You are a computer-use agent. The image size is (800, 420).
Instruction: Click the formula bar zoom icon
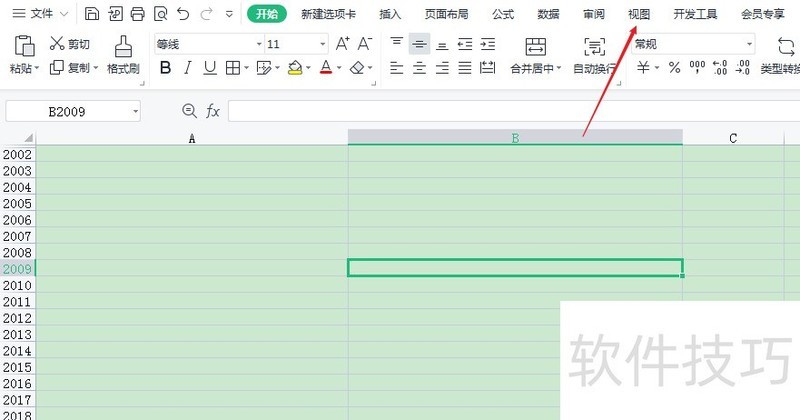click(x=189, y=111)
